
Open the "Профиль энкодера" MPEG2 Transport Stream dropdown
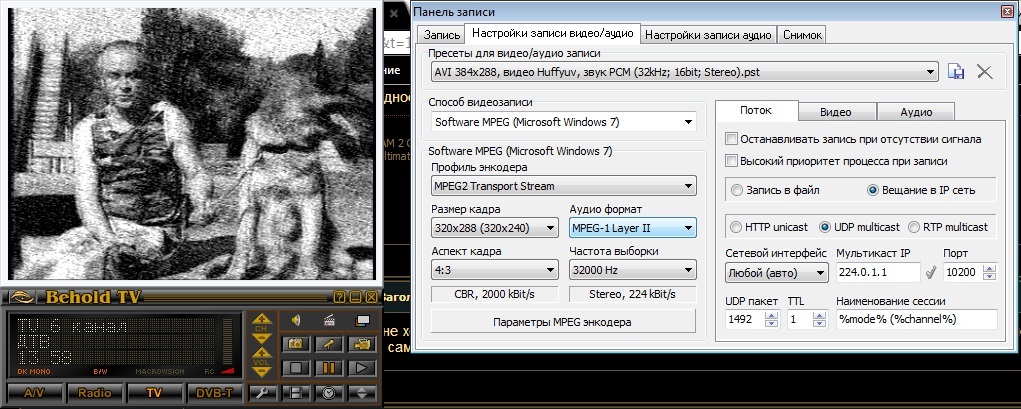[x=564, y=186]
